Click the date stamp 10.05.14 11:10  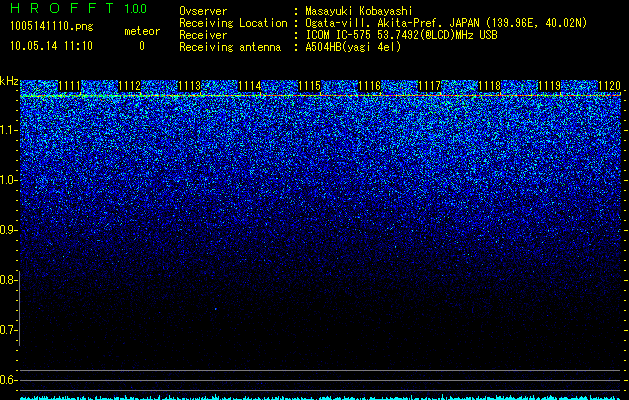point(51,46)
